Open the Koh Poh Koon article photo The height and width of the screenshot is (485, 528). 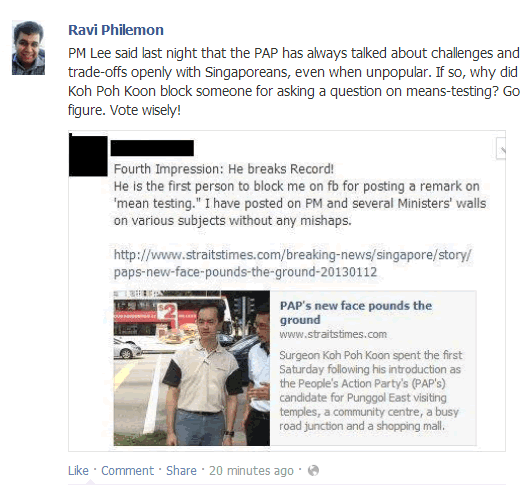tap(192, 368)
